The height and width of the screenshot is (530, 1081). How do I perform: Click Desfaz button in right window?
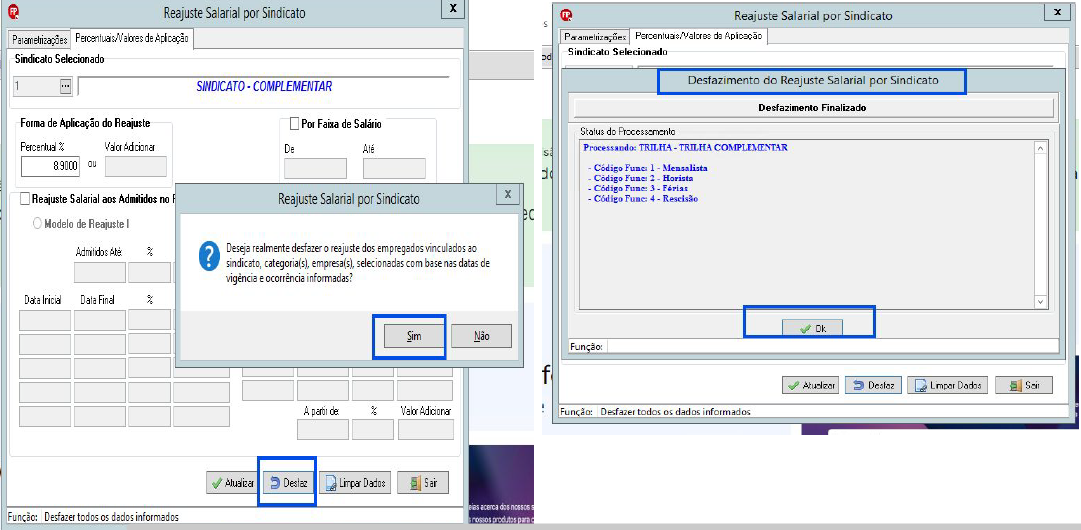pos(873,385)
